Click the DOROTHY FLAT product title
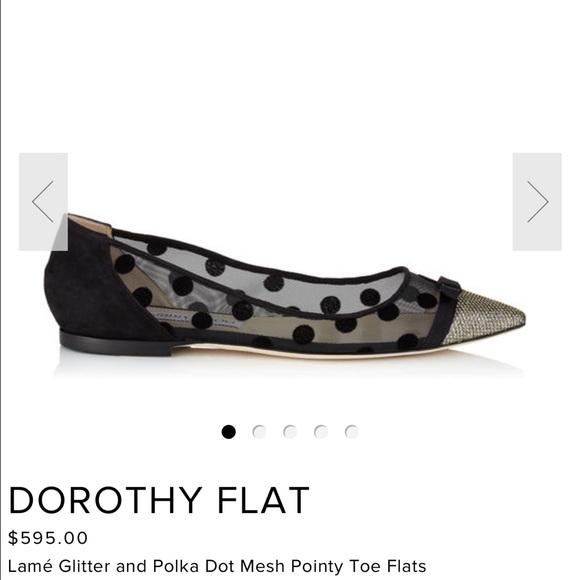 coord(159,500)
